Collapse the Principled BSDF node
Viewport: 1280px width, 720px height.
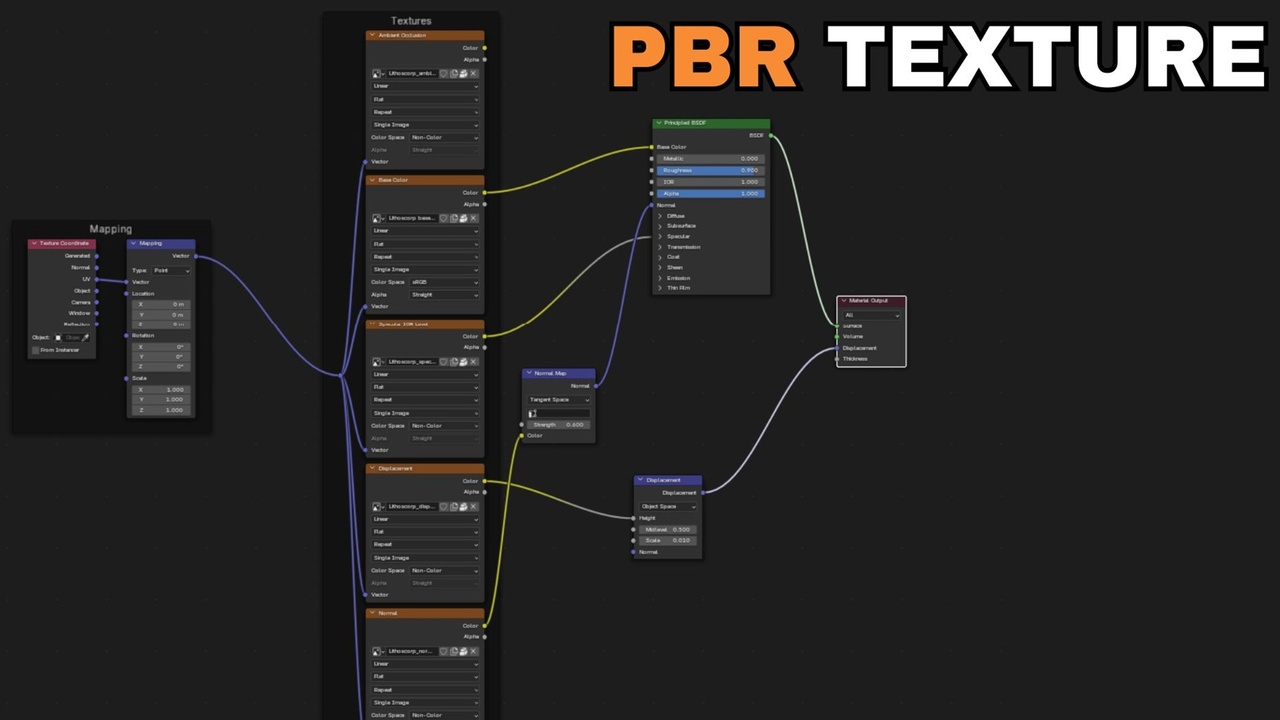pyautogui.click(x=659, y=123)
